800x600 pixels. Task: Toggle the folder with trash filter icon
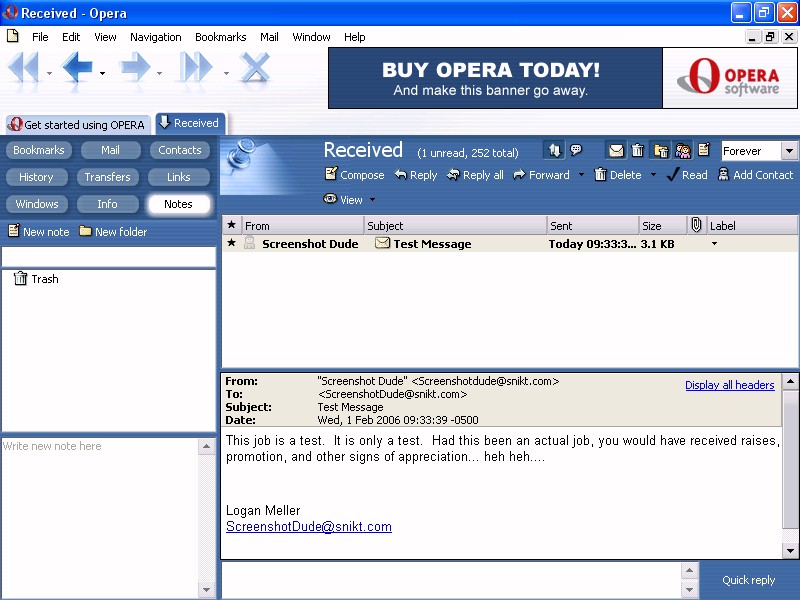(661, 151)
